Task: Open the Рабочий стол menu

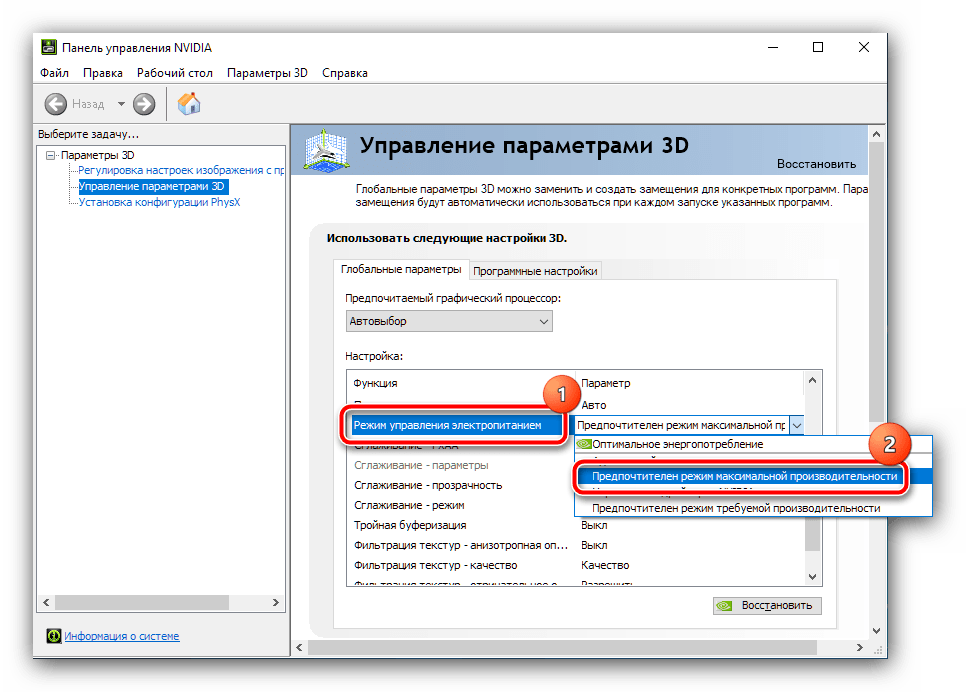Action: pyautogui.click(x=174, y=73)
